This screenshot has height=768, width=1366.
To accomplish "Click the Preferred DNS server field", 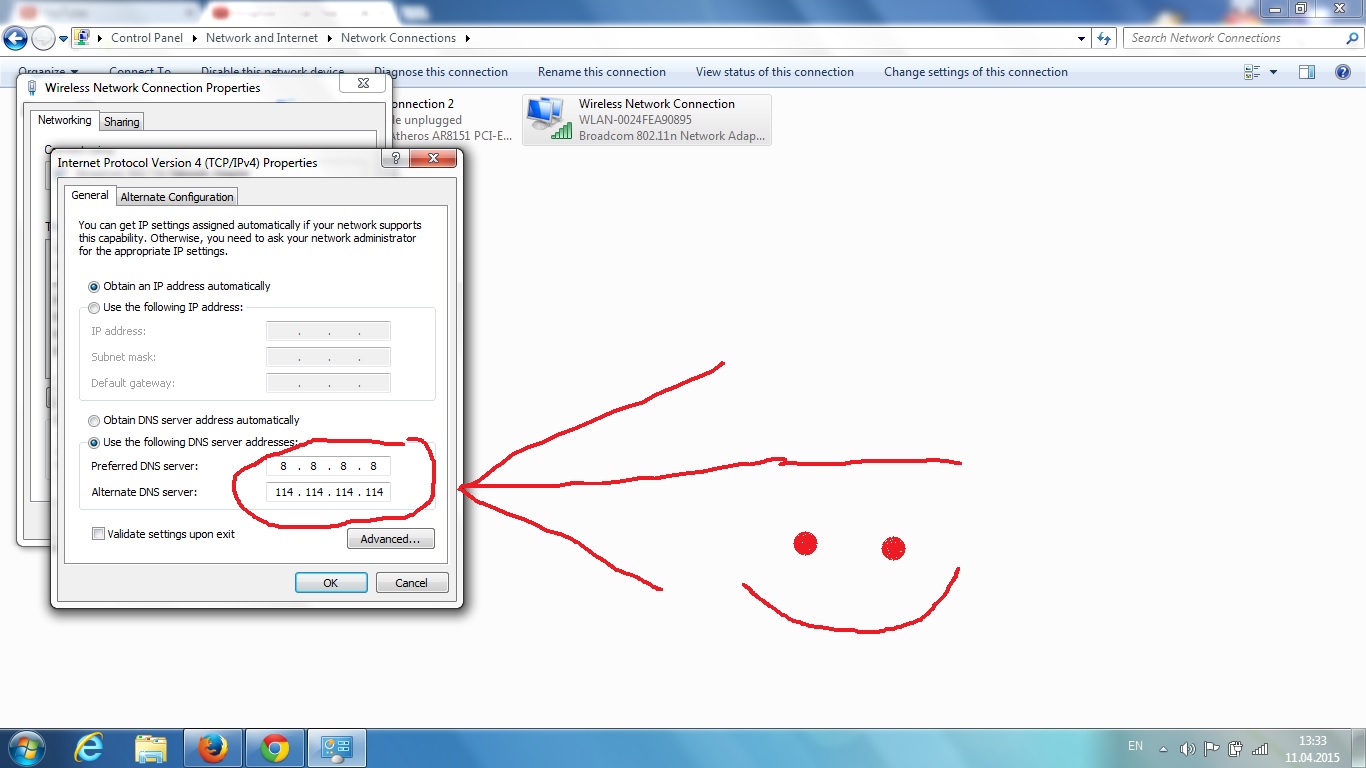I will point(328,466).
